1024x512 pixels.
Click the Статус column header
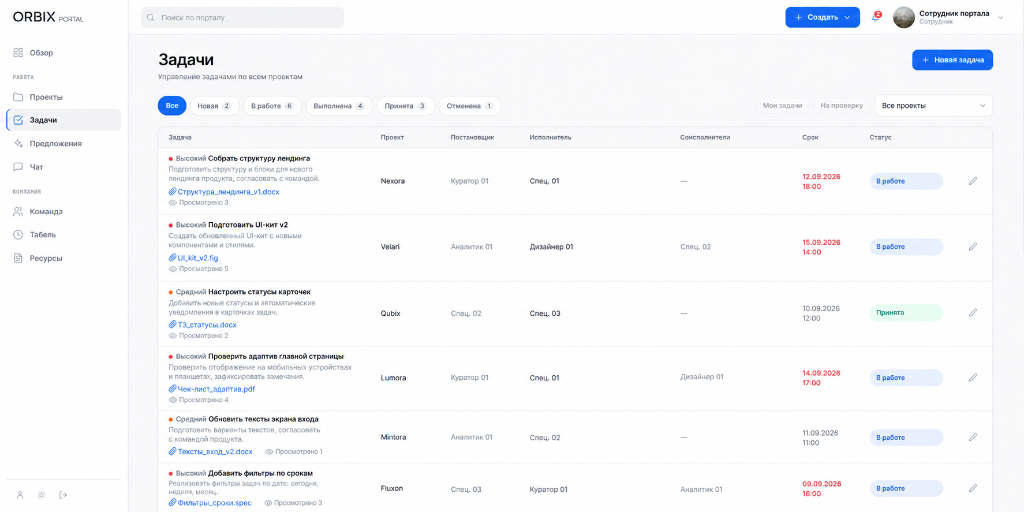[x=880, y=138]
